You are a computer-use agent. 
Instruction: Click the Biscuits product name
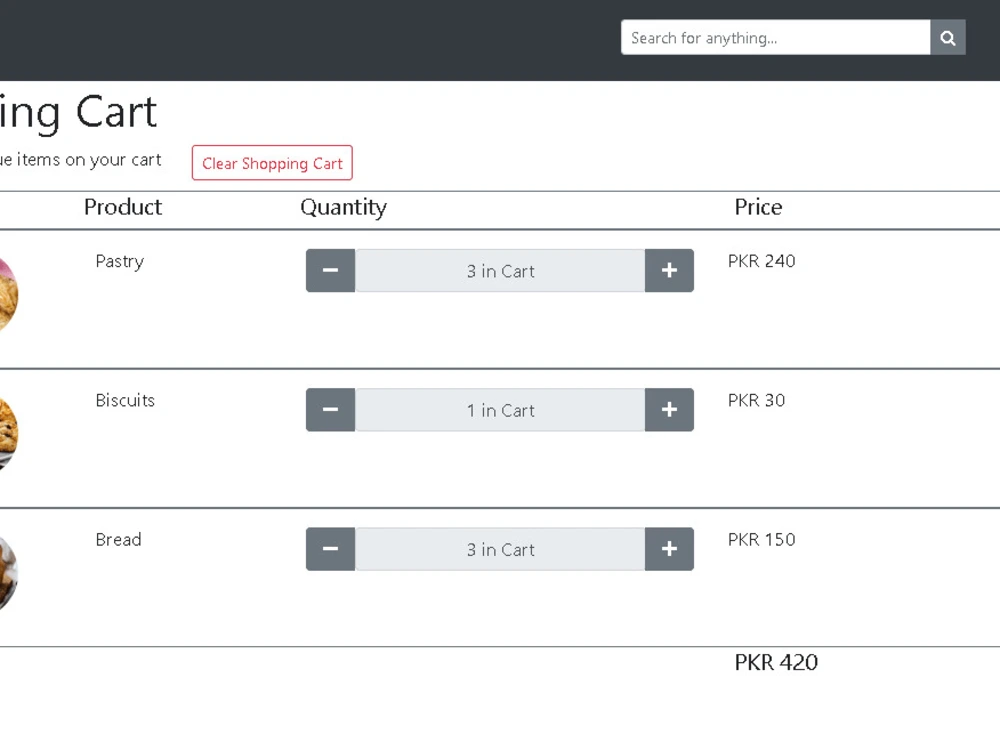pos(125,401)
